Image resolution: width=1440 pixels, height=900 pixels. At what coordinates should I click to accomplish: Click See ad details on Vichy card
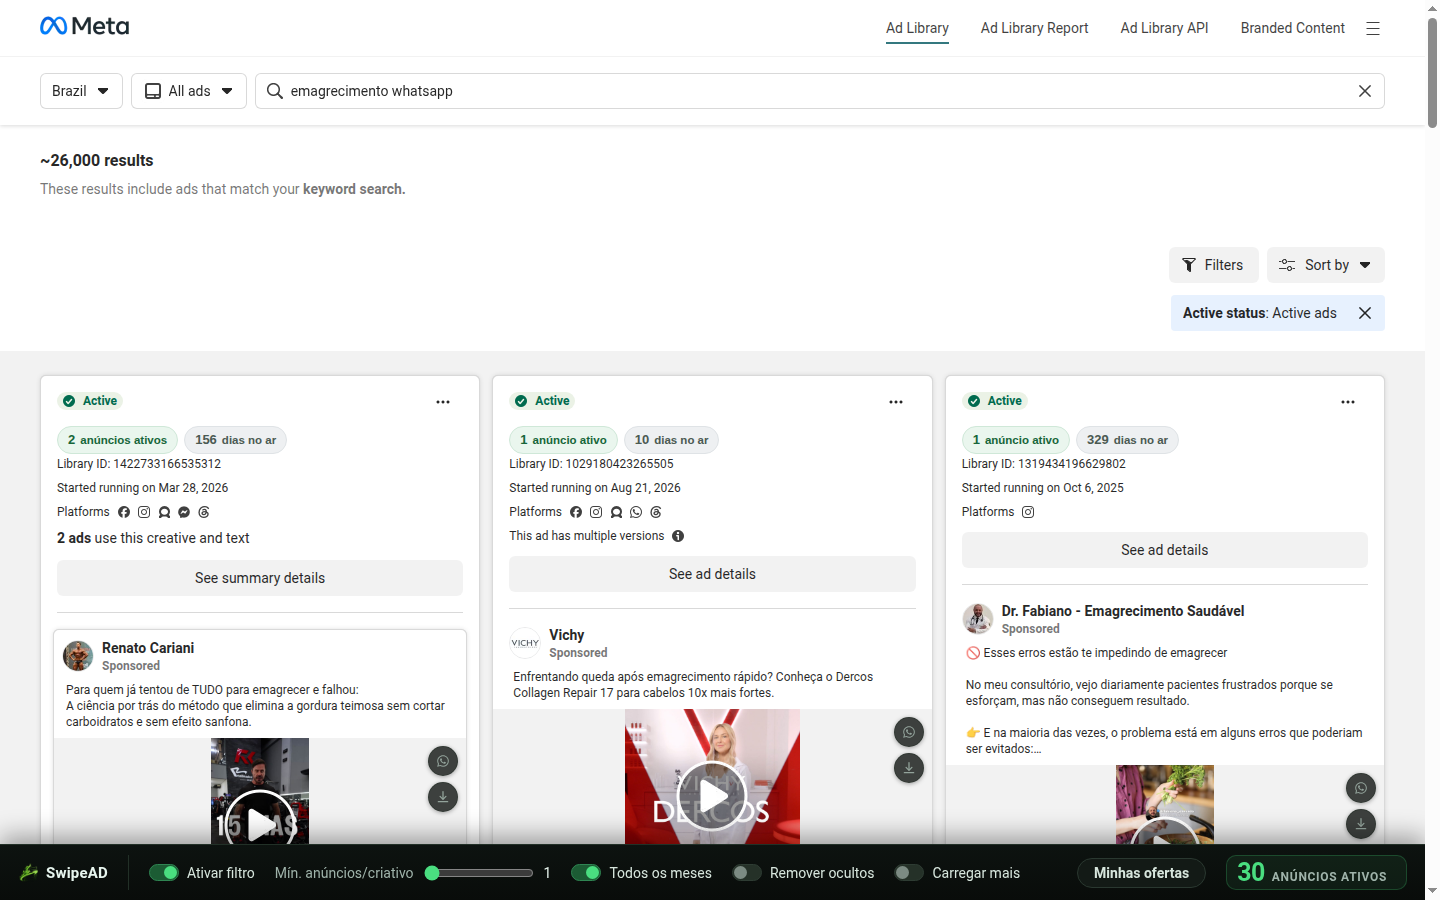[x=712, y=574]
